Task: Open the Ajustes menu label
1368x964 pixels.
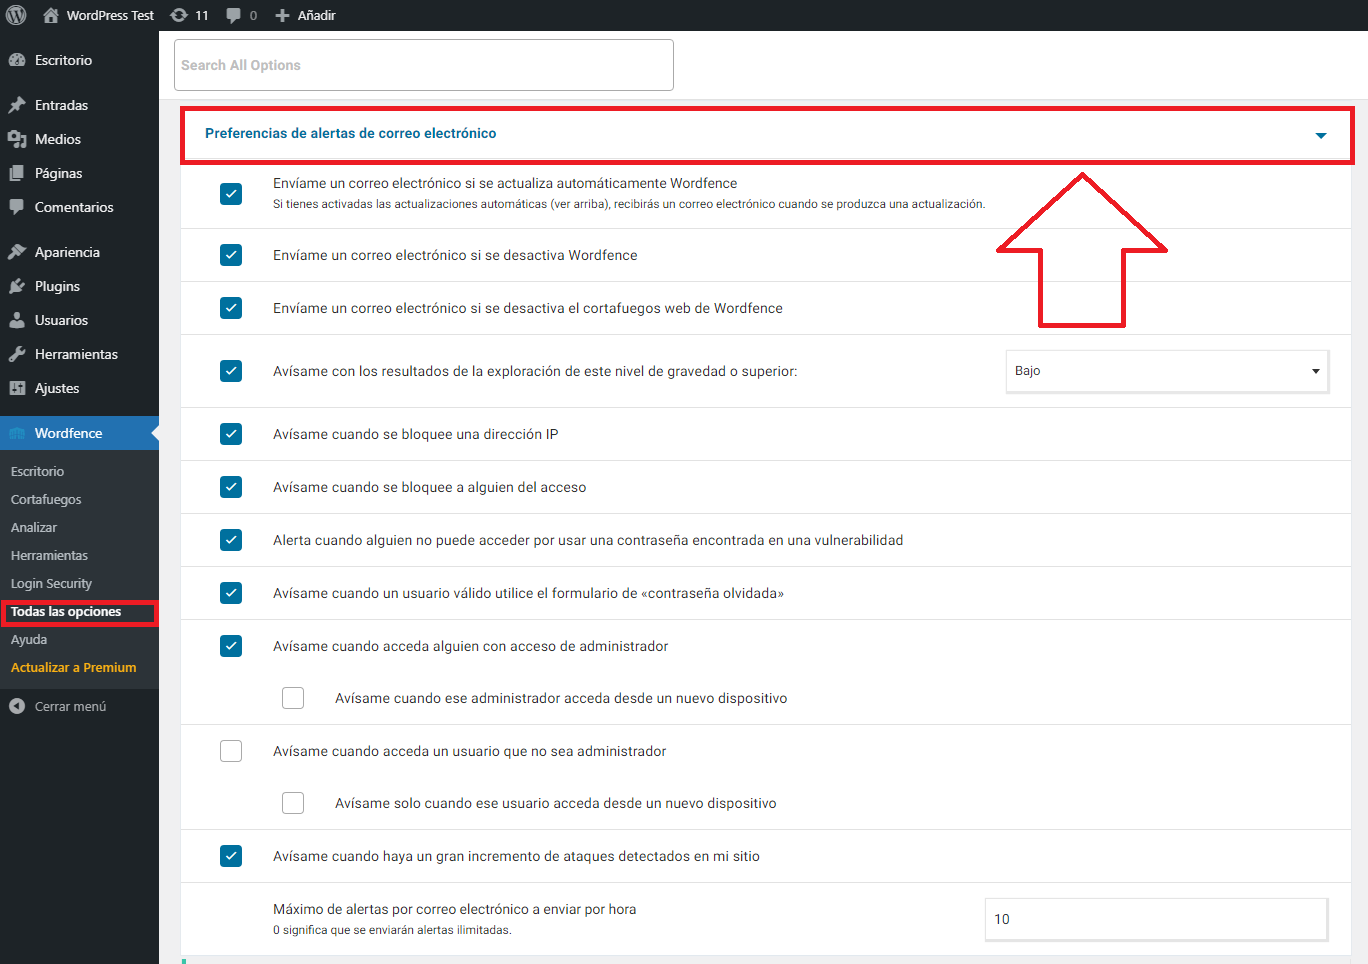Action: 57,388
